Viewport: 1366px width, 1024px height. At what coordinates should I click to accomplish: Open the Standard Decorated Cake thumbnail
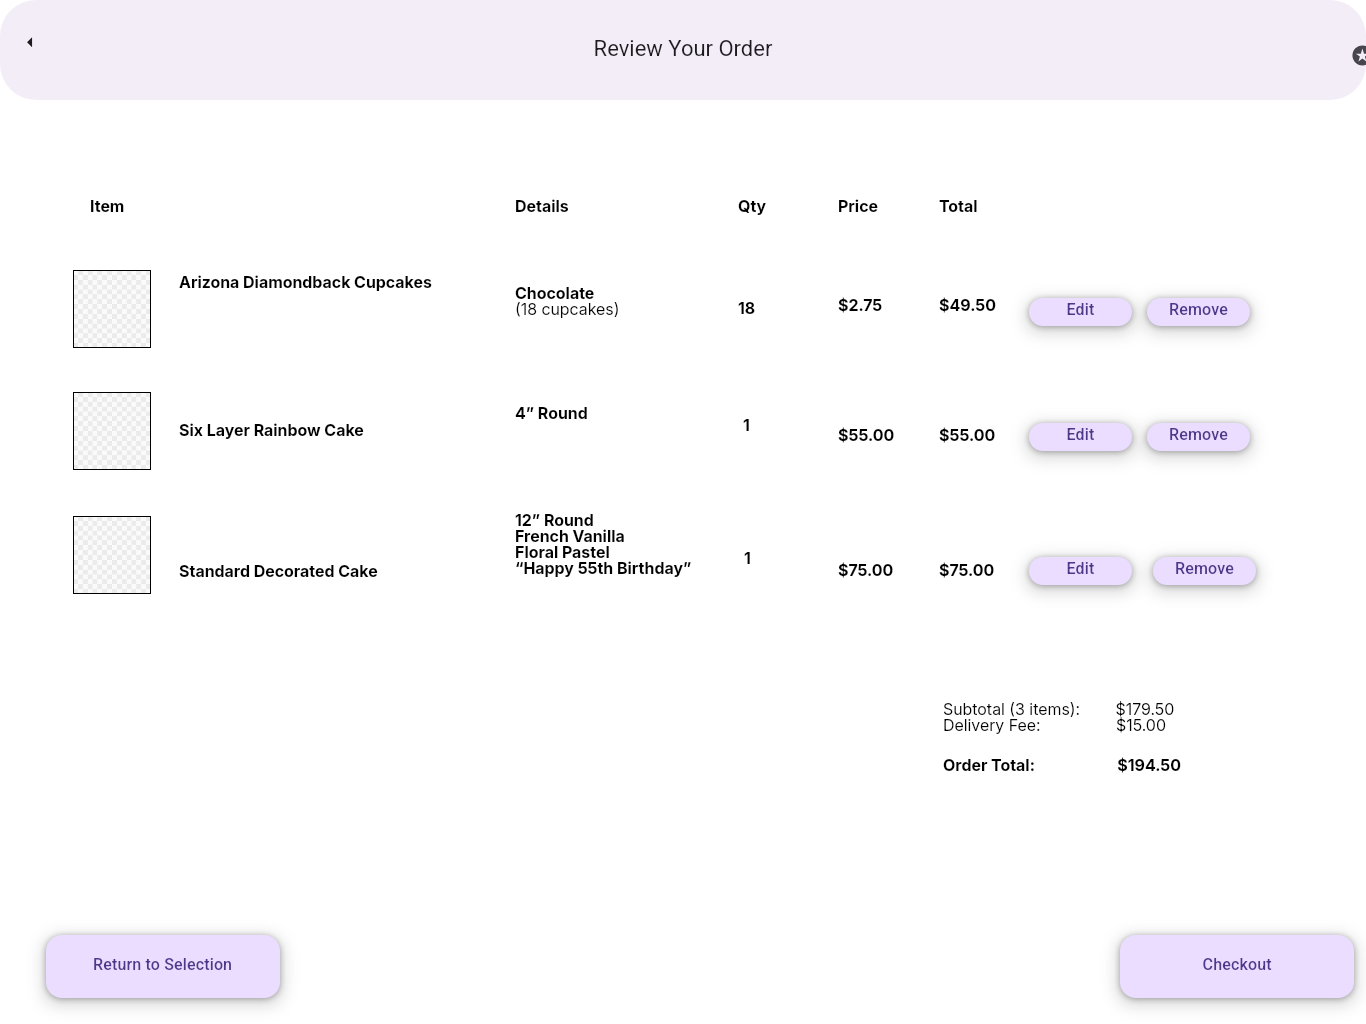pos(112,555)
